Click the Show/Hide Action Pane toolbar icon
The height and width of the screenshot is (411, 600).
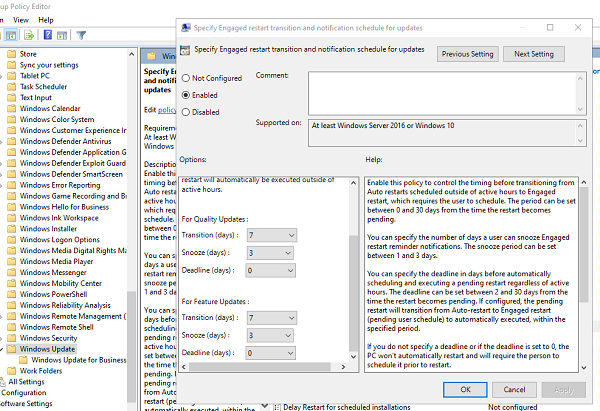pyautogui.click(x=62, y=35)
